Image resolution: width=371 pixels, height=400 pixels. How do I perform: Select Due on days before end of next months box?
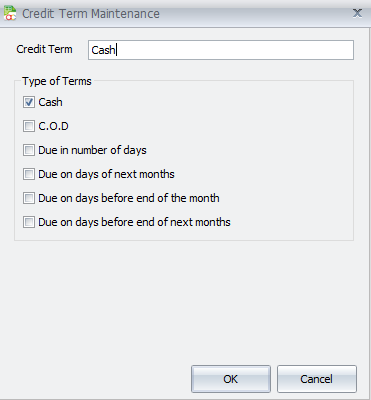tap(29, 222)
